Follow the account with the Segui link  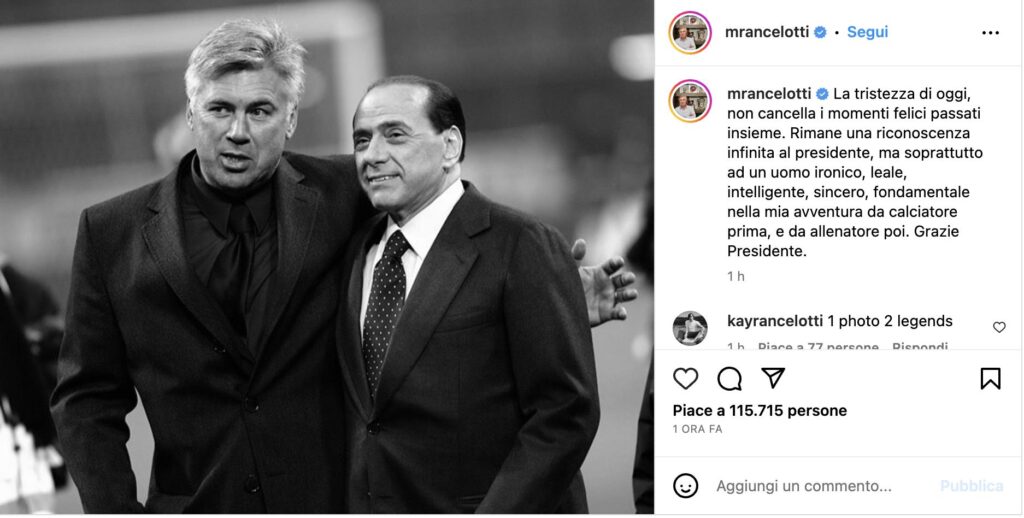pyautogui.click(x=867, y=32)
